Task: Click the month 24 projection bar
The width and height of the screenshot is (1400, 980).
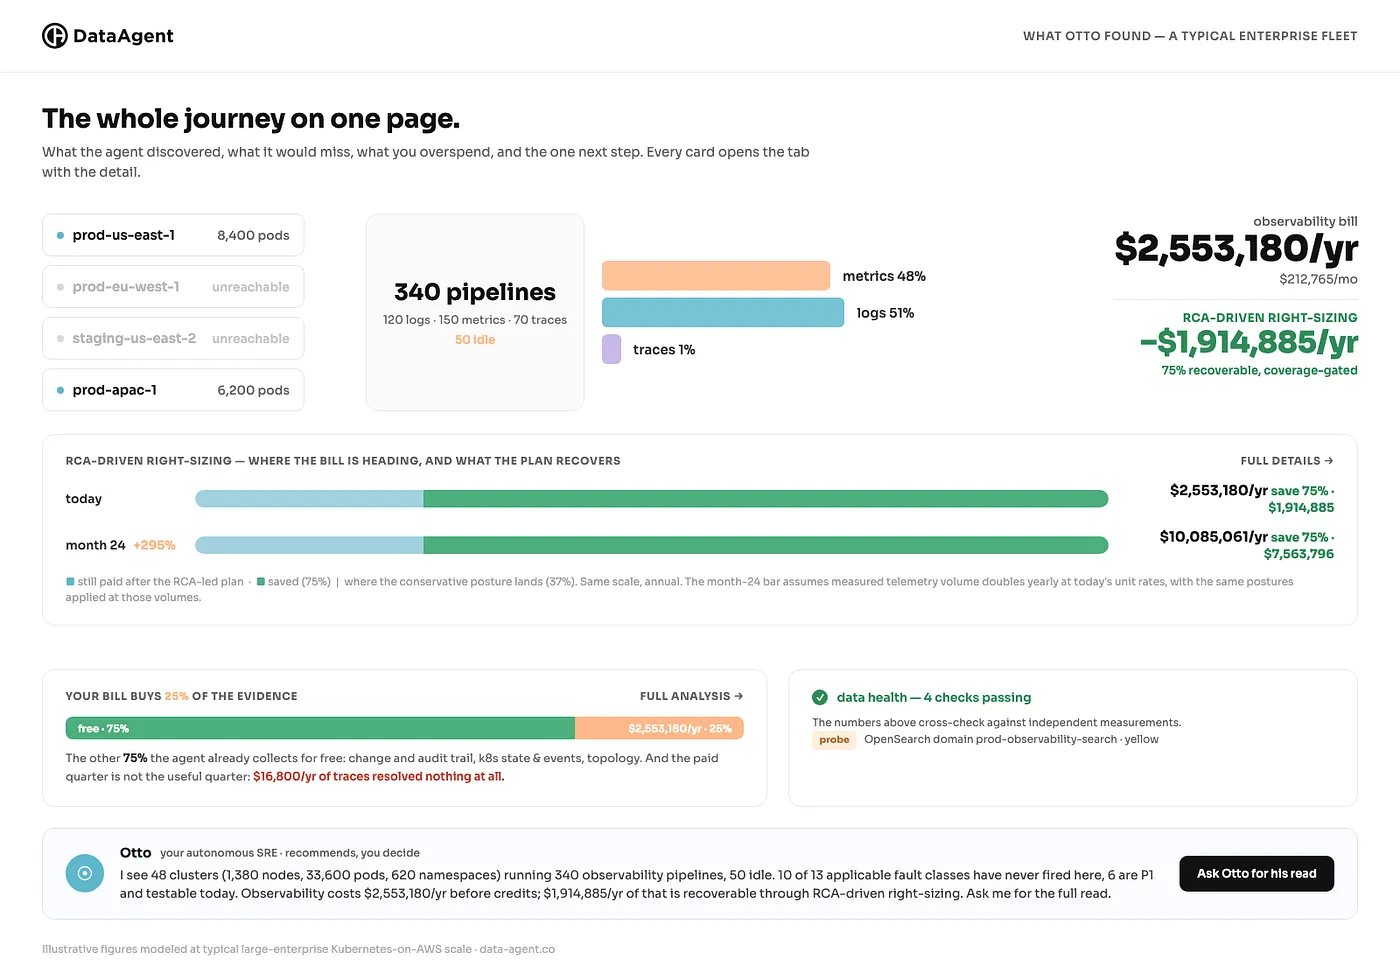Action: pos(652,545)
